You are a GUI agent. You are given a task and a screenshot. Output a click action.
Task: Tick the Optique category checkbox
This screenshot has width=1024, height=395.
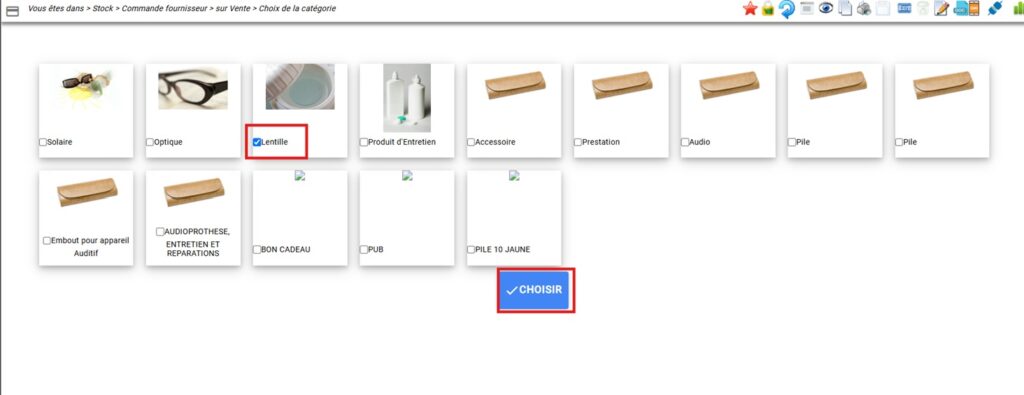150,142
